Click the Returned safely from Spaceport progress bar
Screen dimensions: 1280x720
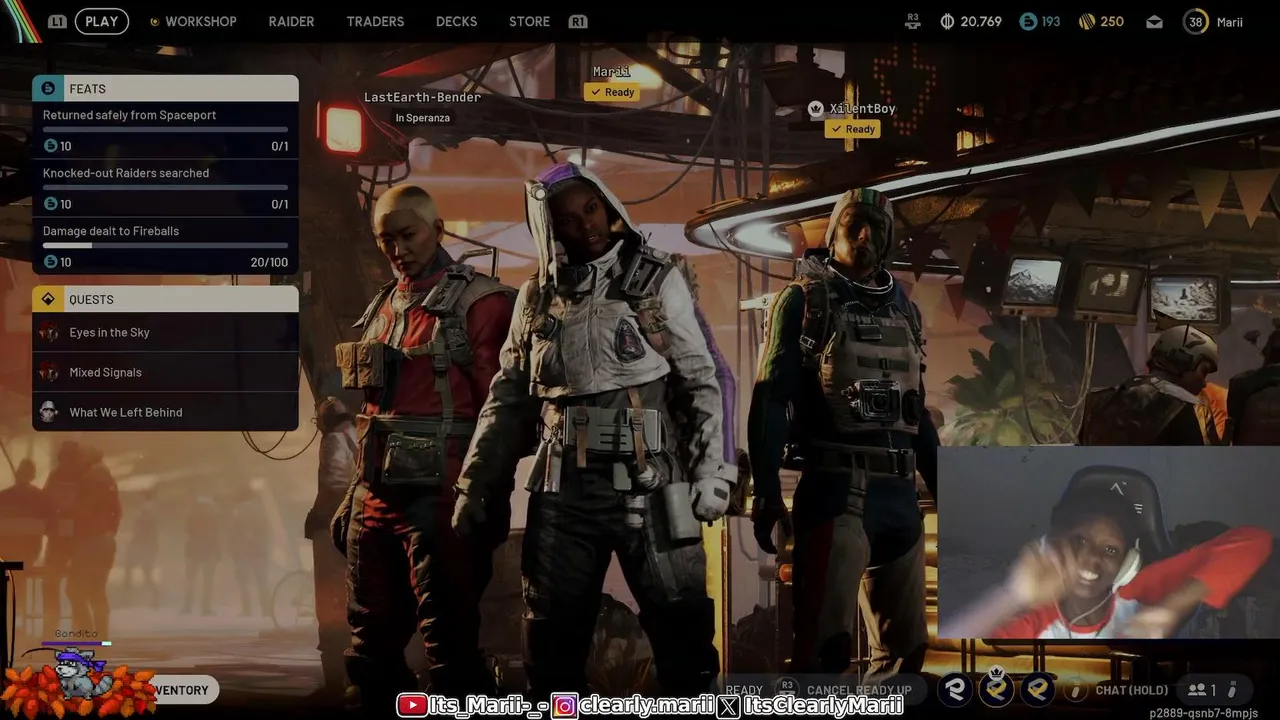pos(165,129)
